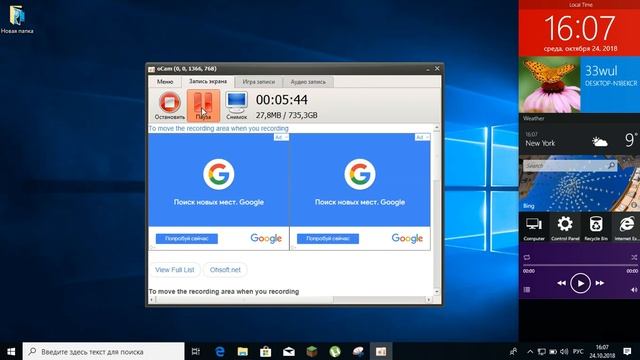Open the People icon in taskbar

click(x=513, y=351)
